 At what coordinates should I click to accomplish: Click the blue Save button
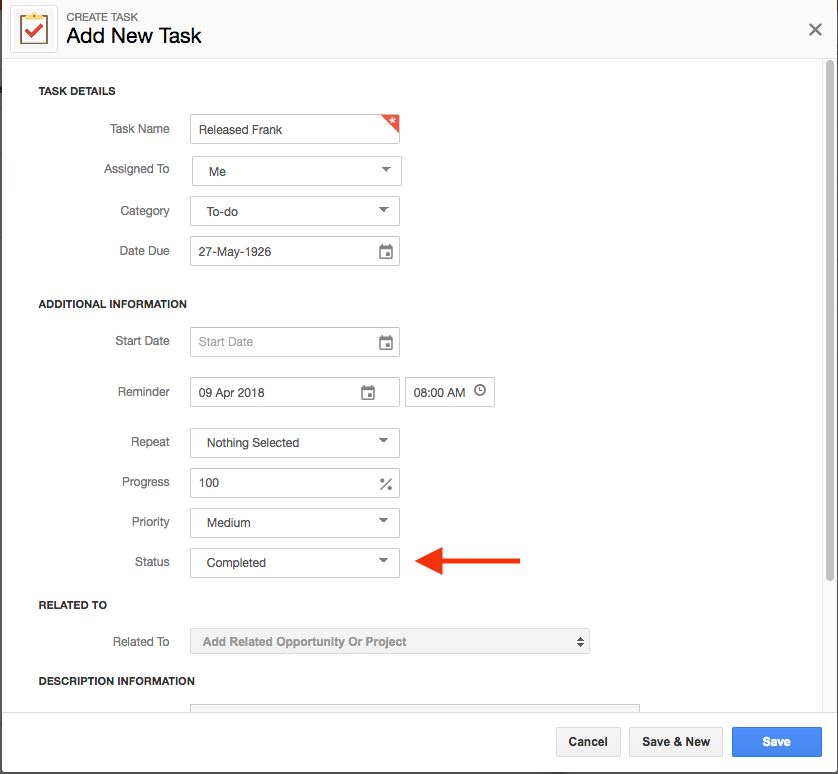pos(777,742)
